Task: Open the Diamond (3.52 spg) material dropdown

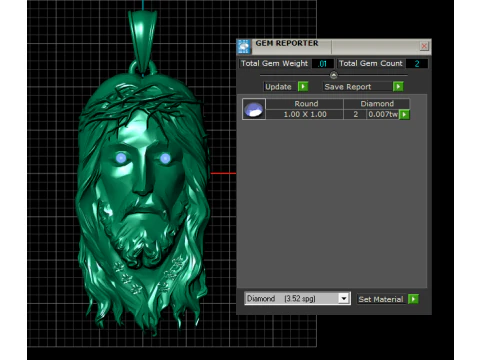Action: point(297,298)
